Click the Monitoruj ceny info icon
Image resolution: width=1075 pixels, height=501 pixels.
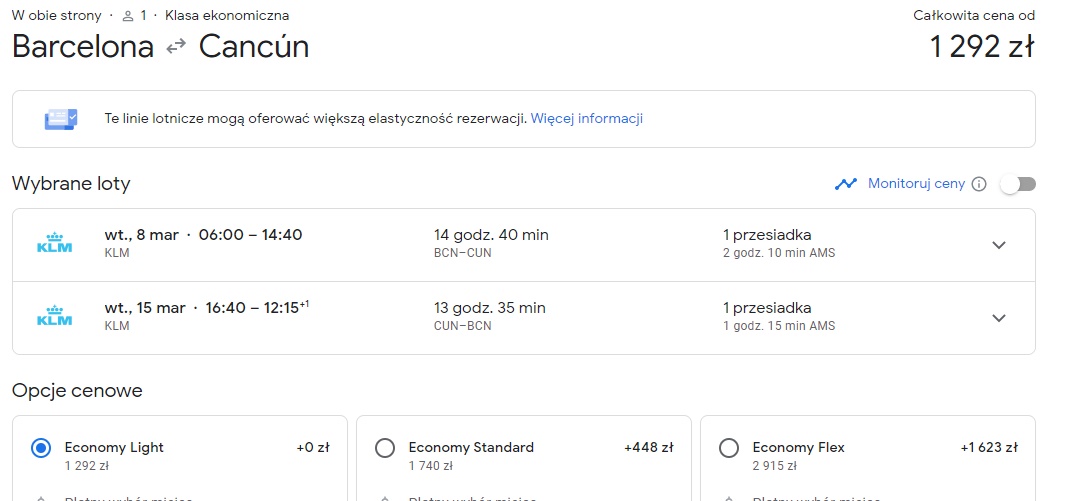(979, 184)
